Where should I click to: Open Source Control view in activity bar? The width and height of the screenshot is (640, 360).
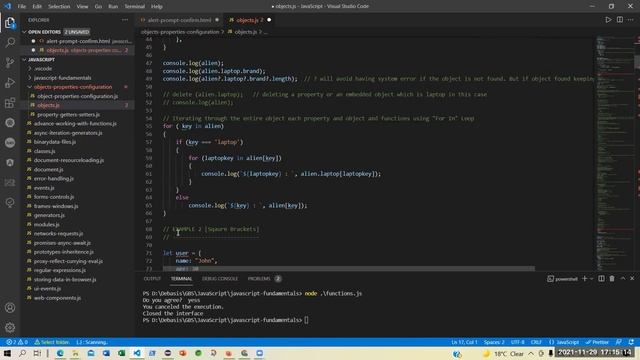[x=10, y=62]
